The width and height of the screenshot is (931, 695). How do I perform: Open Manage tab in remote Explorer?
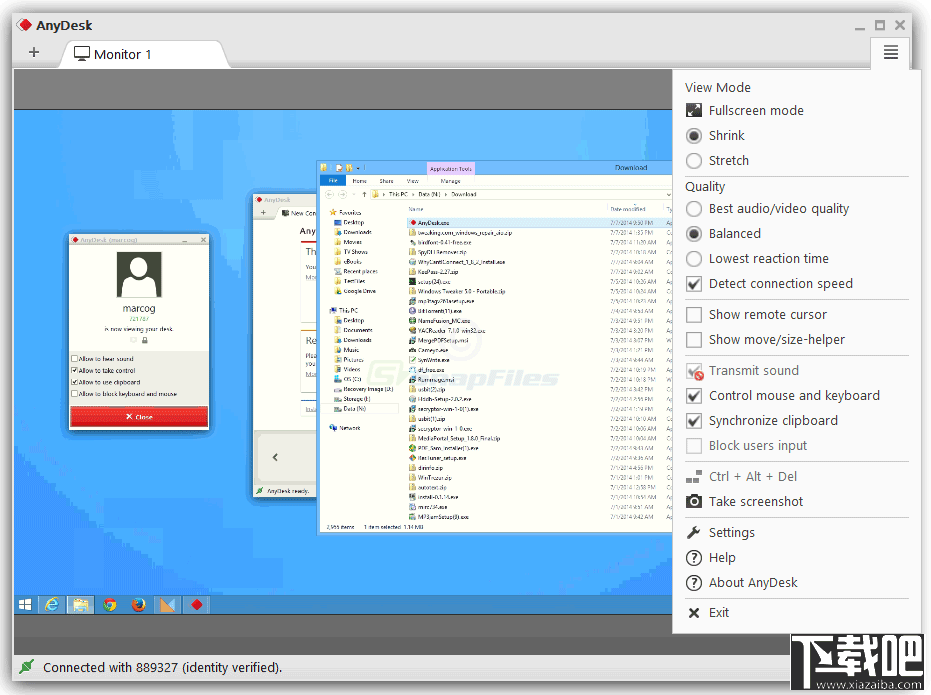tap(451, 181)
